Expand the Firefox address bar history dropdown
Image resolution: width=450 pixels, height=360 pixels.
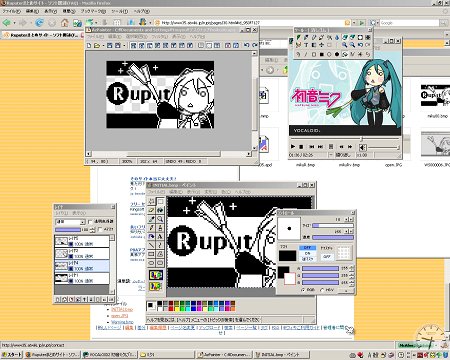[x=354, y=23]
